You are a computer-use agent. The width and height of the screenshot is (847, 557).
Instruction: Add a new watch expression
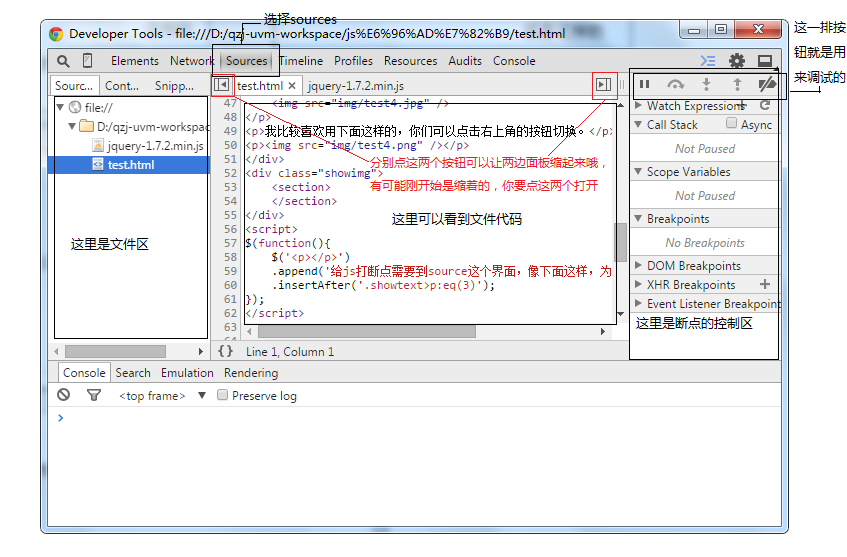click(743, 105)
